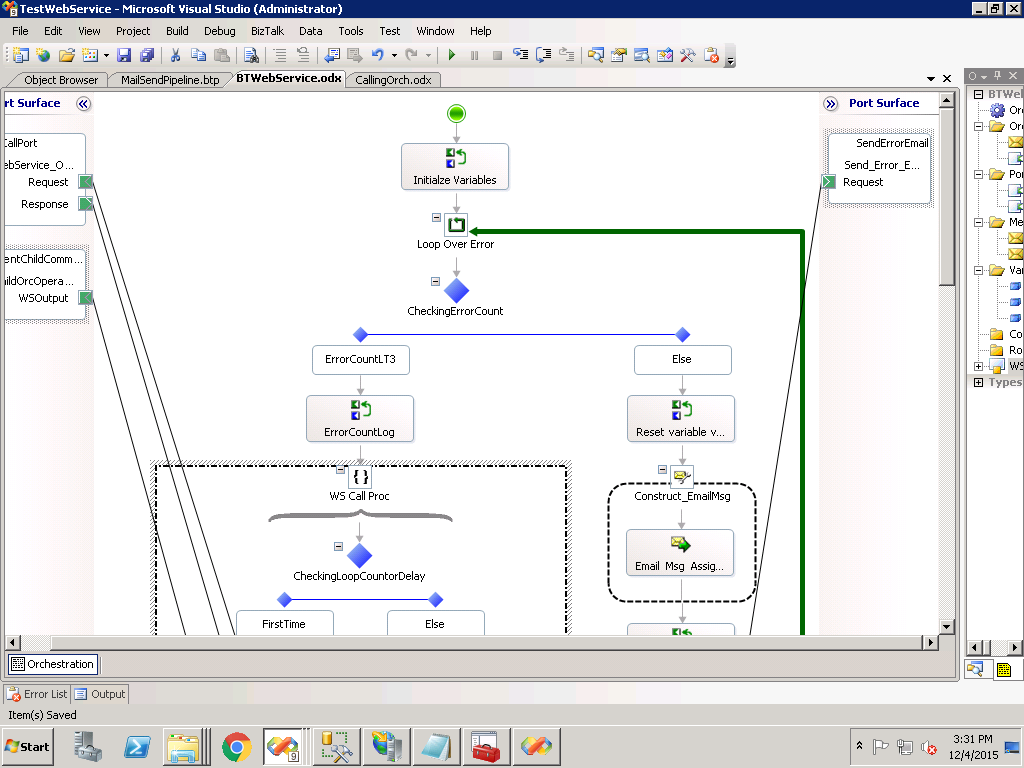
Task: Click the Orchestration view tab at bottom
Action: 53,664
